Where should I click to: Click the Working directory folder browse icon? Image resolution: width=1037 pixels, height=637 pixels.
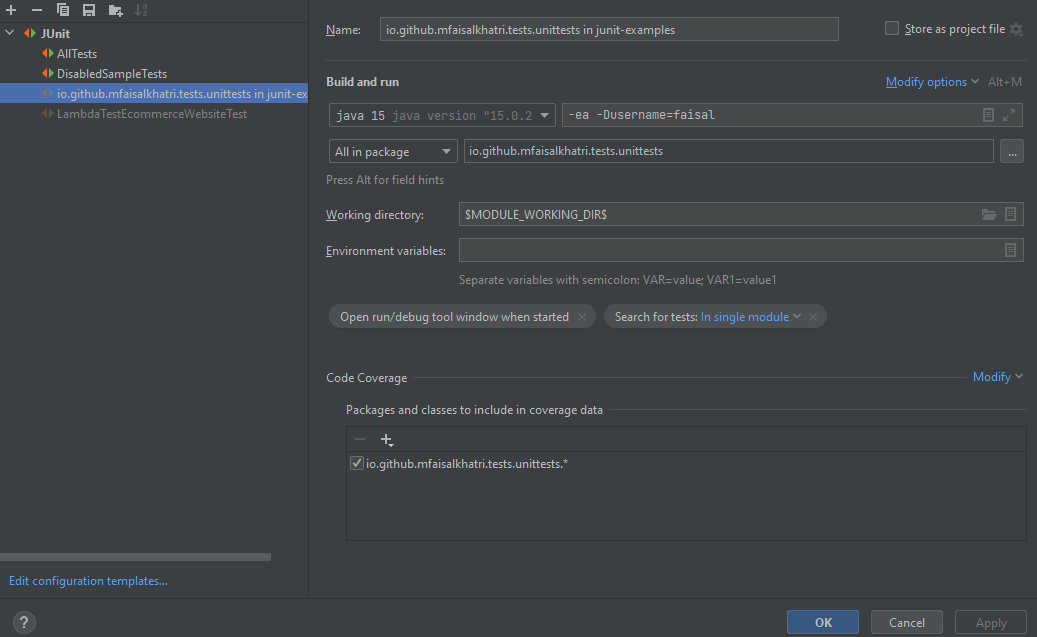tap(989, 215)
